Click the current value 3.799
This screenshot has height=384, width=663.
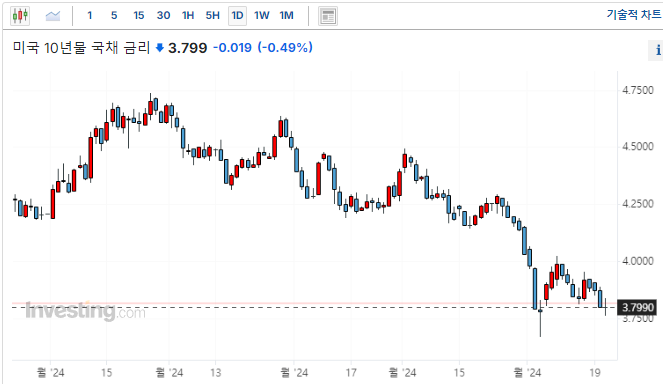188,48
